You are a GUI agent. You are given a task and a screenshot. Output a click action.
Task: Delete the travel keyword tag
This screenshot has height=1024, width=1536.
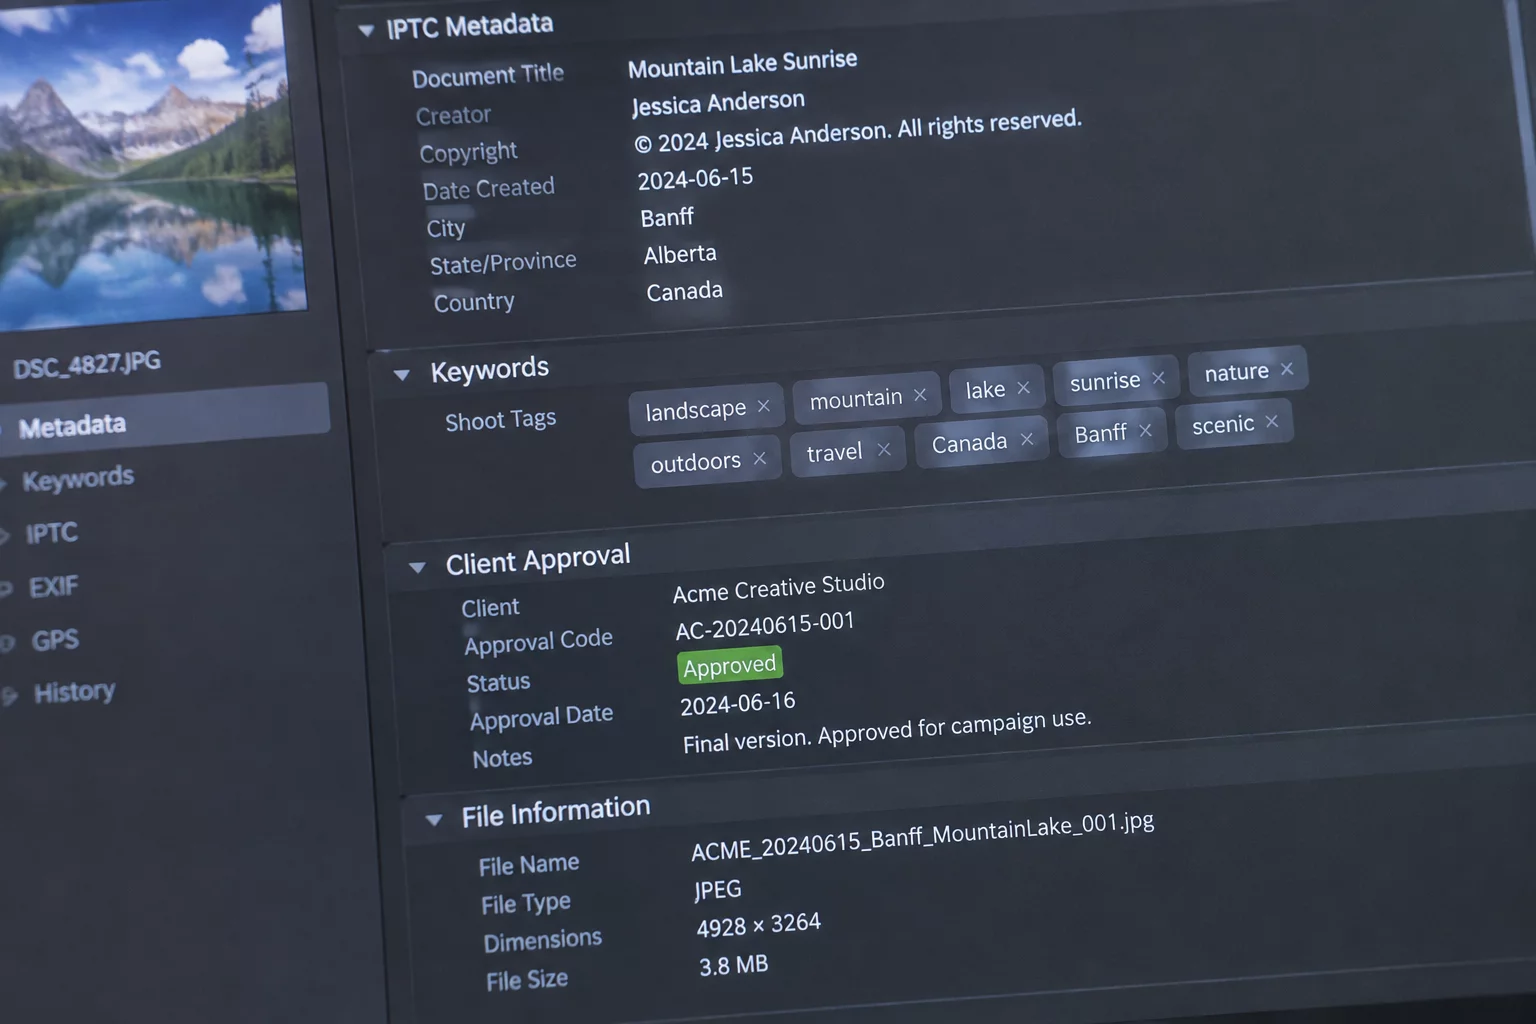click(x=884, y=450)
